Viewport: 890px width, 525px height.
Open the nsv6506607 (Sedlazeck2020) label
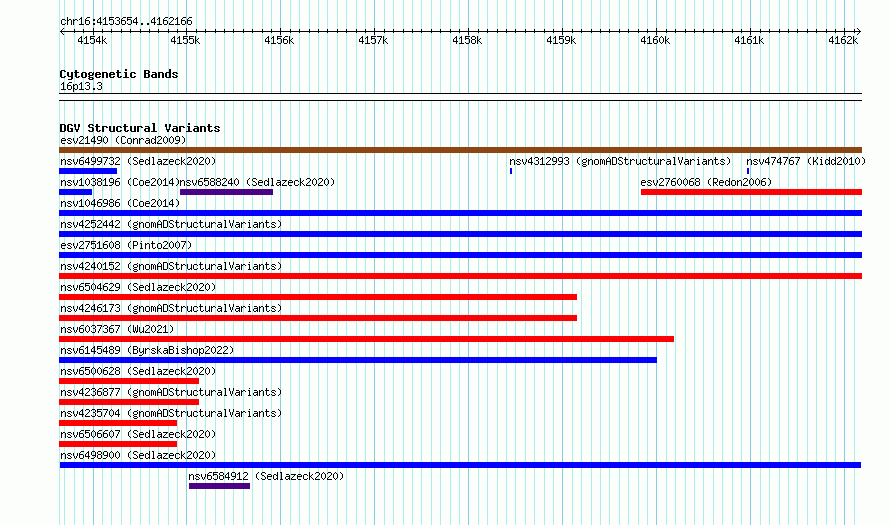point(138,434)
